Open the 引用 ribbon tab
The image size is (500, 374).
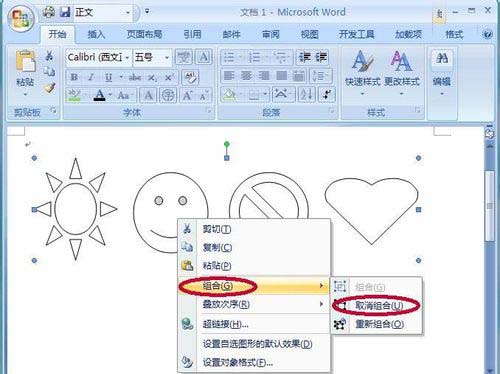pyautogui.click(x=193, y=34)
